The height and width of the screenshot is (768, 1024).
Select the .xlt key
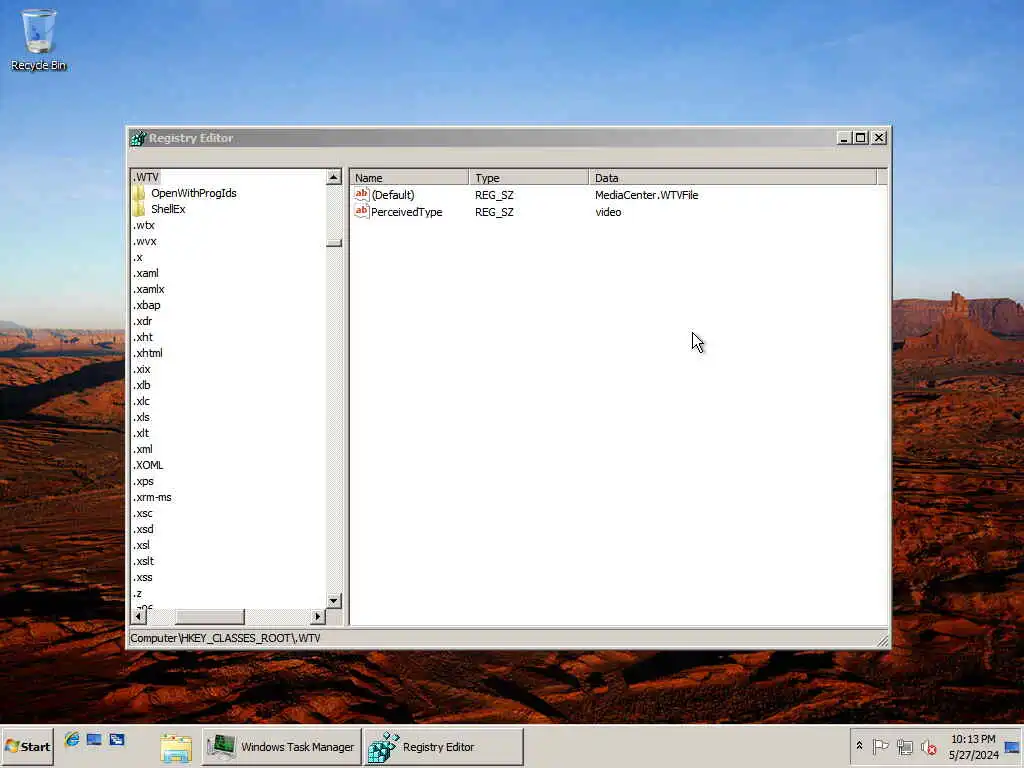click(x=141, y=433)
